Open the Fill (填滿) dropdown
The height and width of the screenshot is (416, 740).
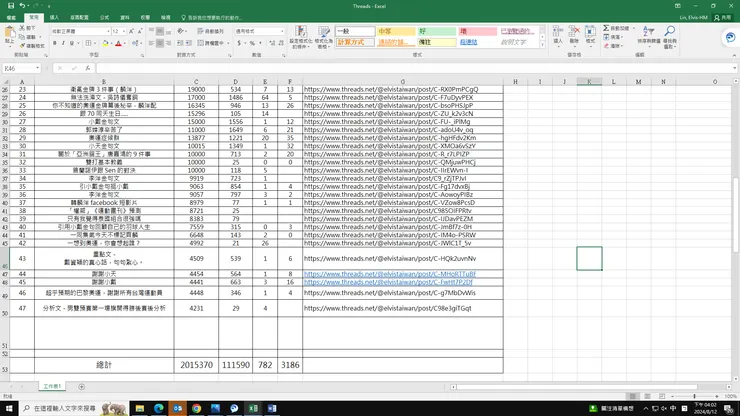613,37
